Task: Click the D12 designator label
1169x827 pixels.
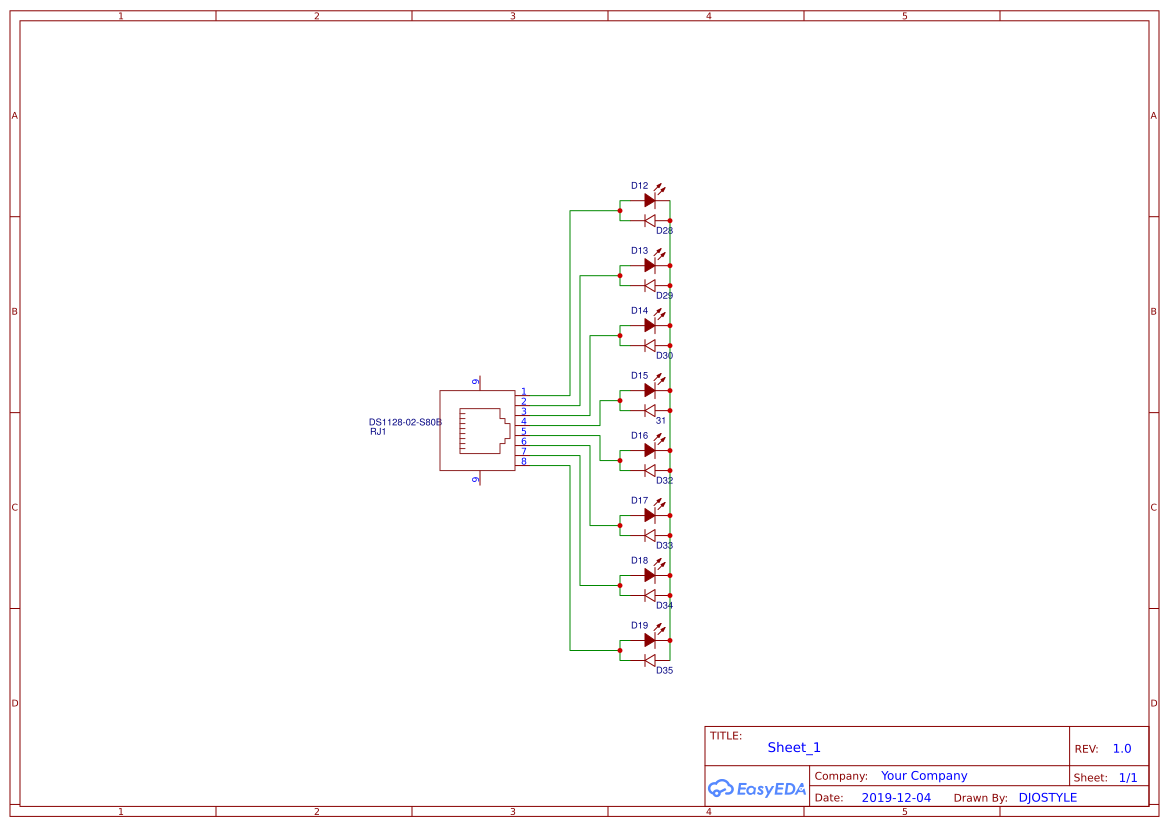Action: point(640,186)
